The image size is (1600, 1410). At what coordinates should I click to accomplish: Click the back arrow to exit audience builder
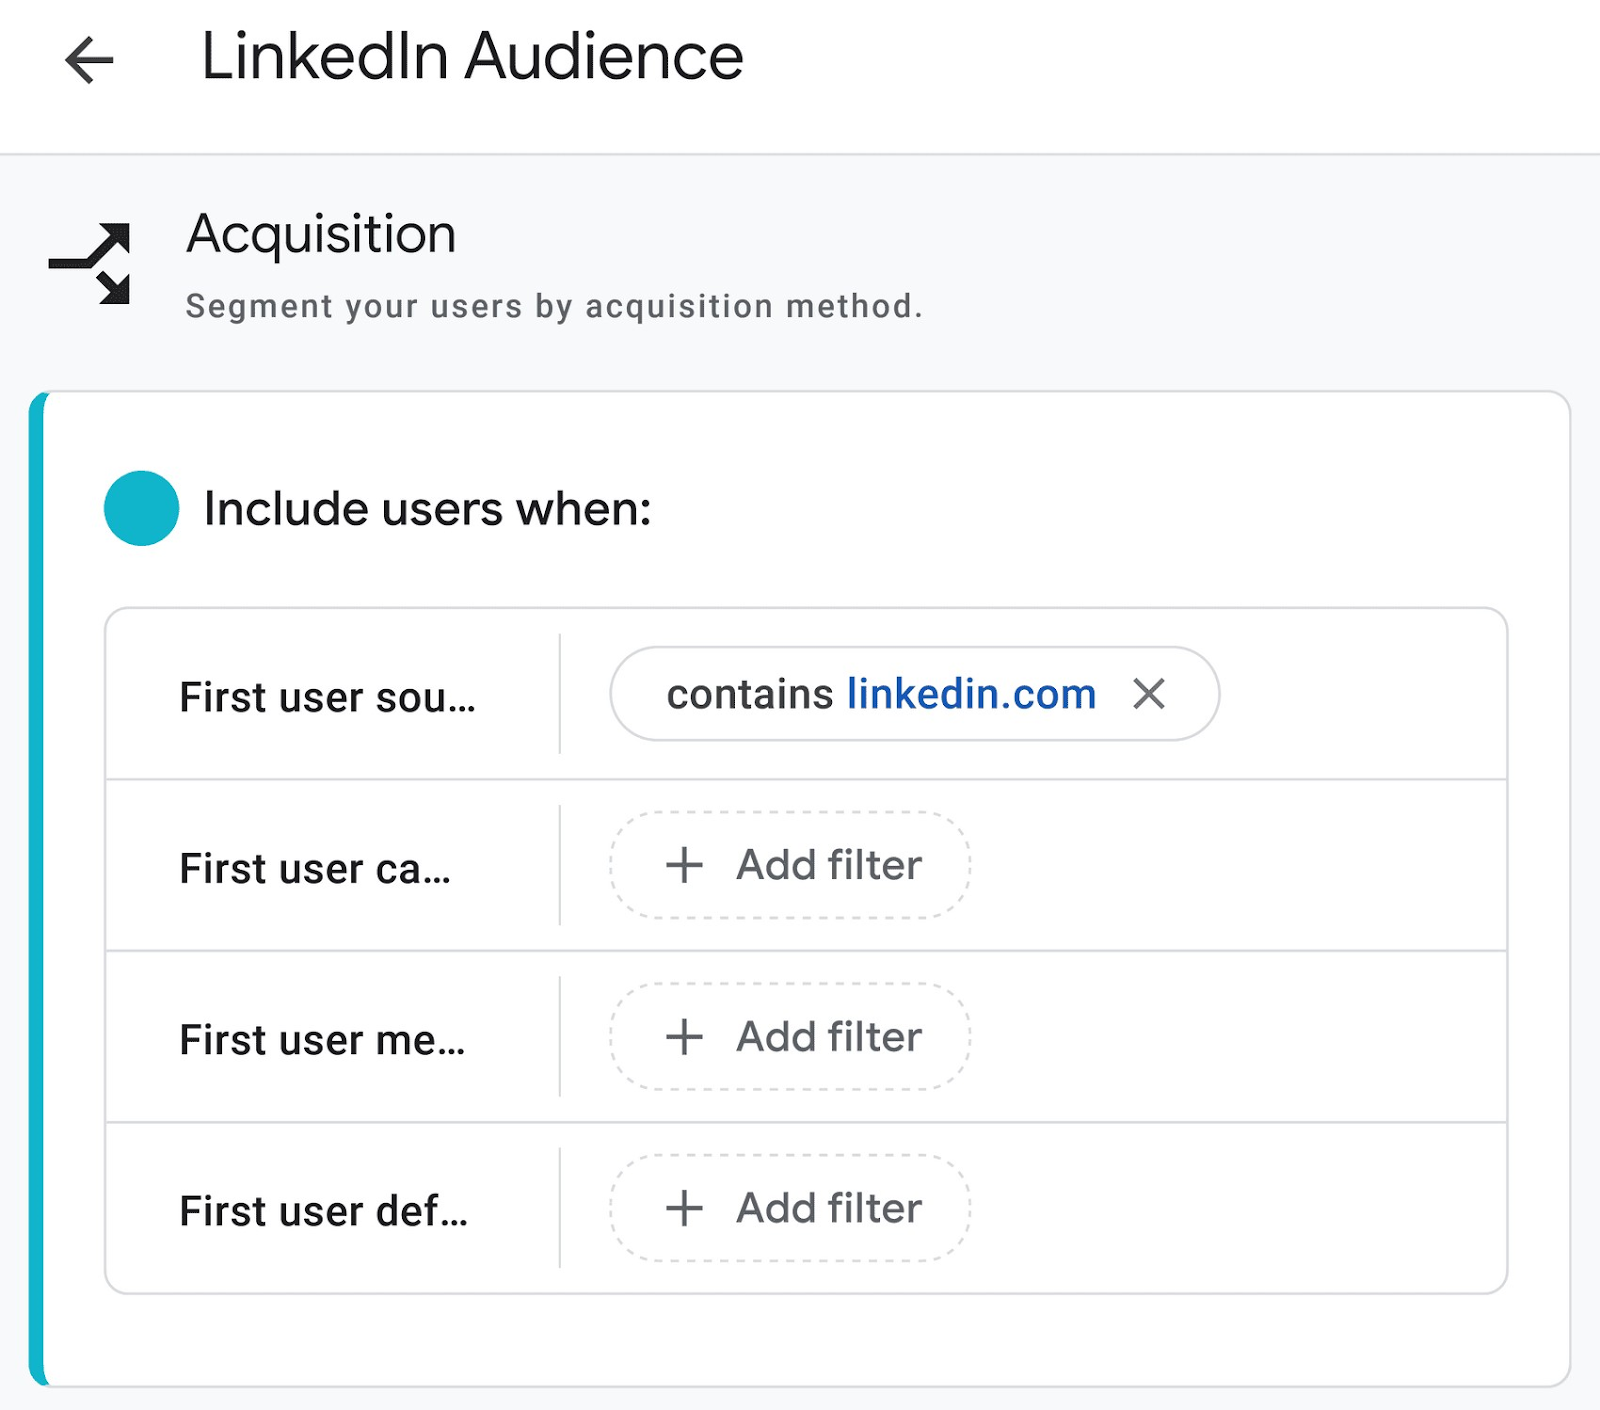tap(88, 60)
